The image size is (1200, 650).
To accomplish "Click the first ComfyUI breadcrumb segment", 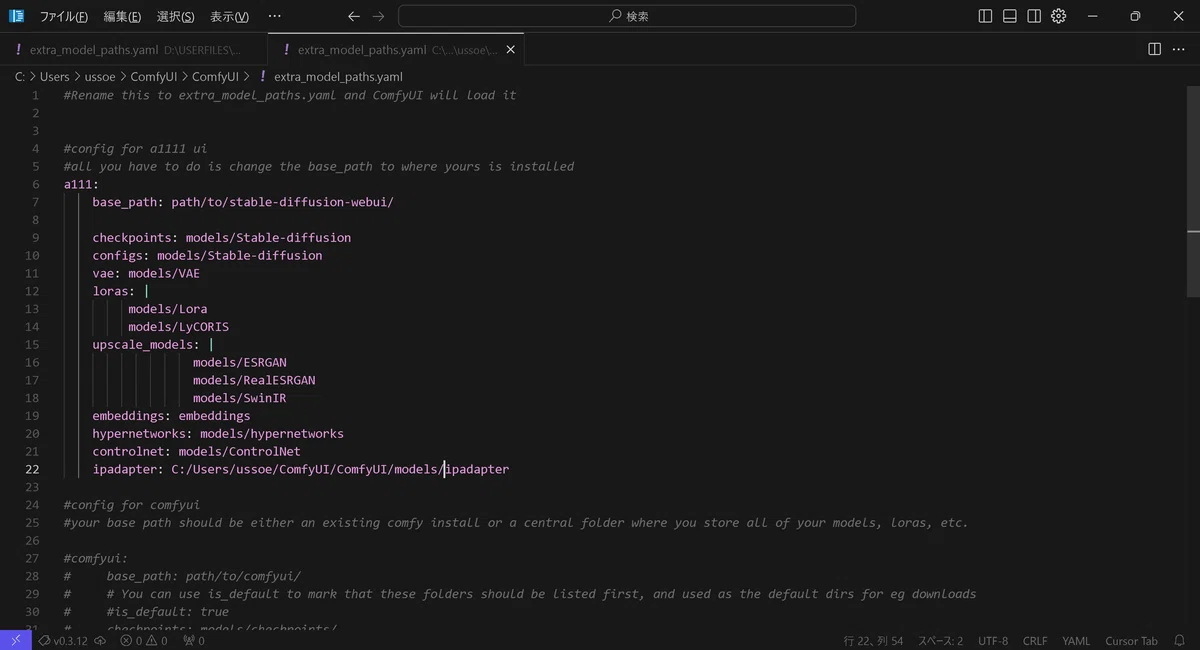I will [154, 77].
